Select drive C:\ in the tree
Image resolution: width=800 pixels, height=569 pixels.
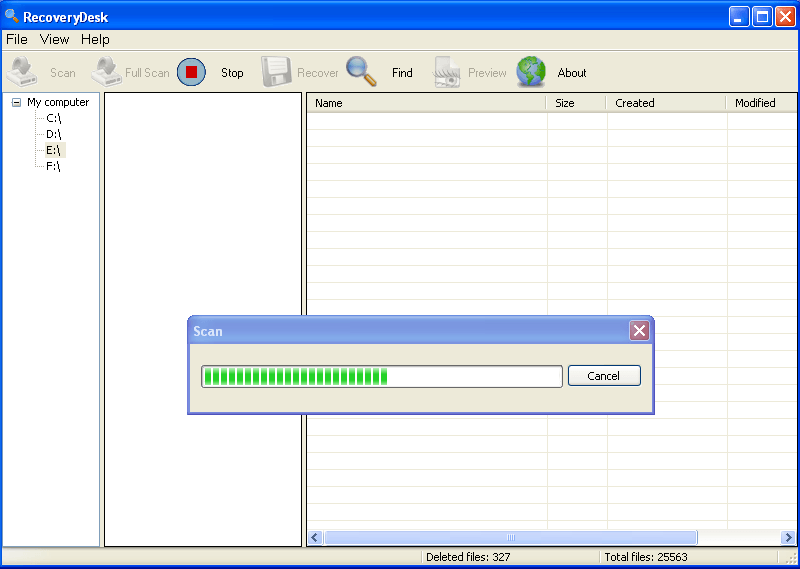54,118
